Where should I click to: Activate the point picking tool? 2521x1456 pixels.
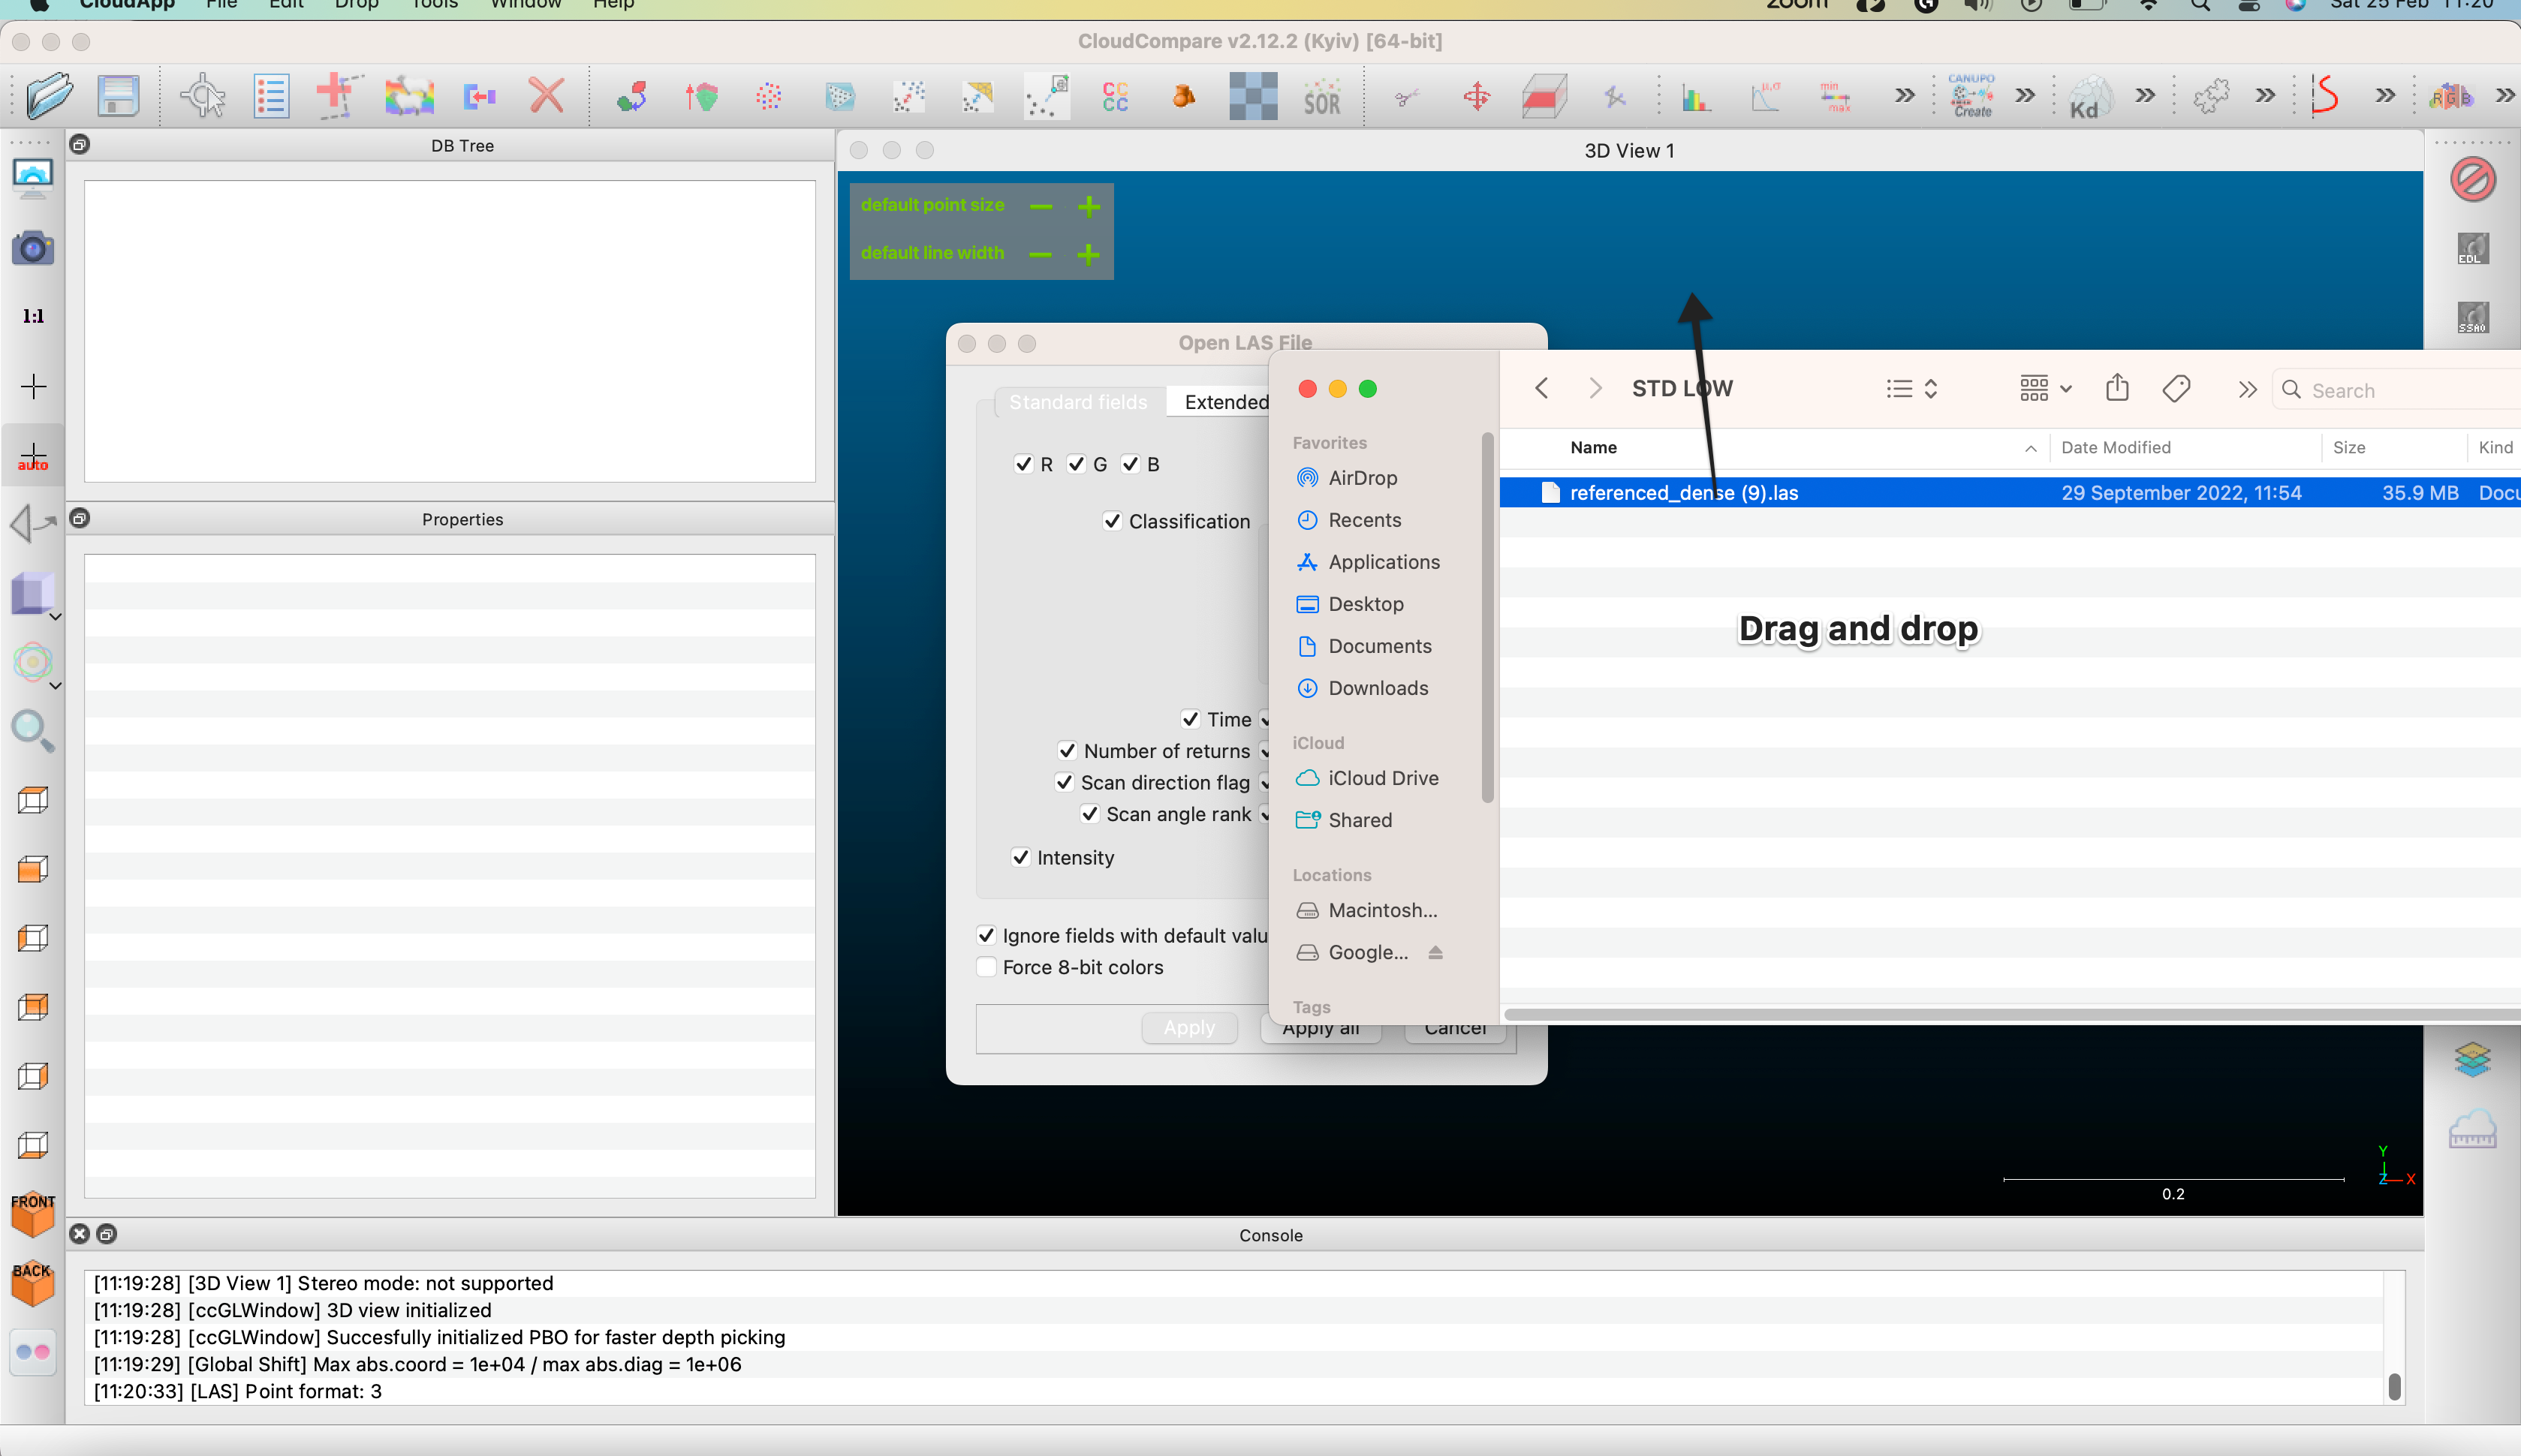pos(203,96)
